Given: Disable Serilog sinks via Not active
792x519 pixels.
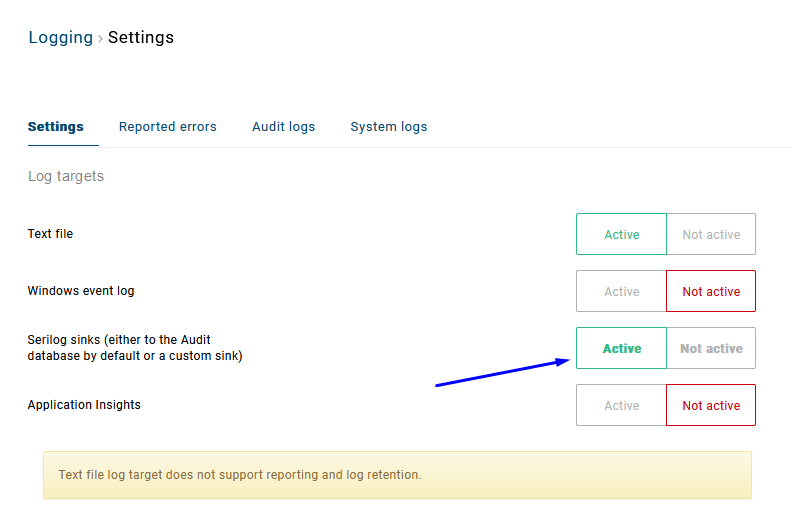Looking at the screenshot, I should tap(711, 348).
